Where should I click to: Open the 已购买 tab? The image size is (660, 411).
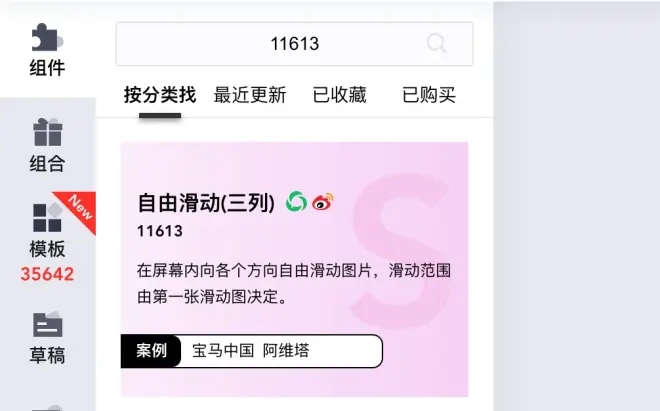(429, 95)
